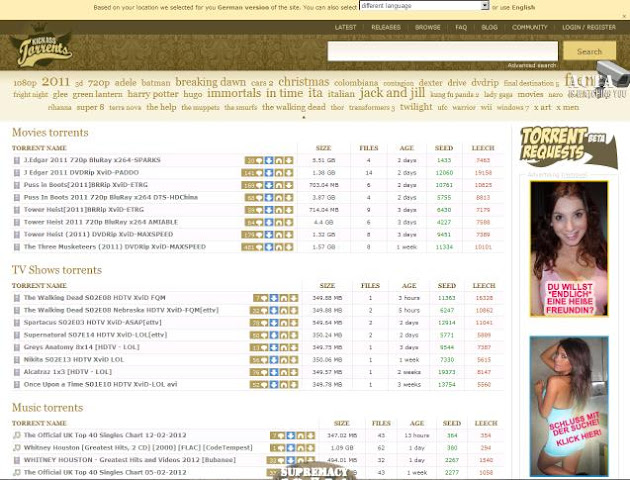Open 'TV Shows torrents' section heading
This screenshot has height=480, width=630.
(x=57, y=270)
